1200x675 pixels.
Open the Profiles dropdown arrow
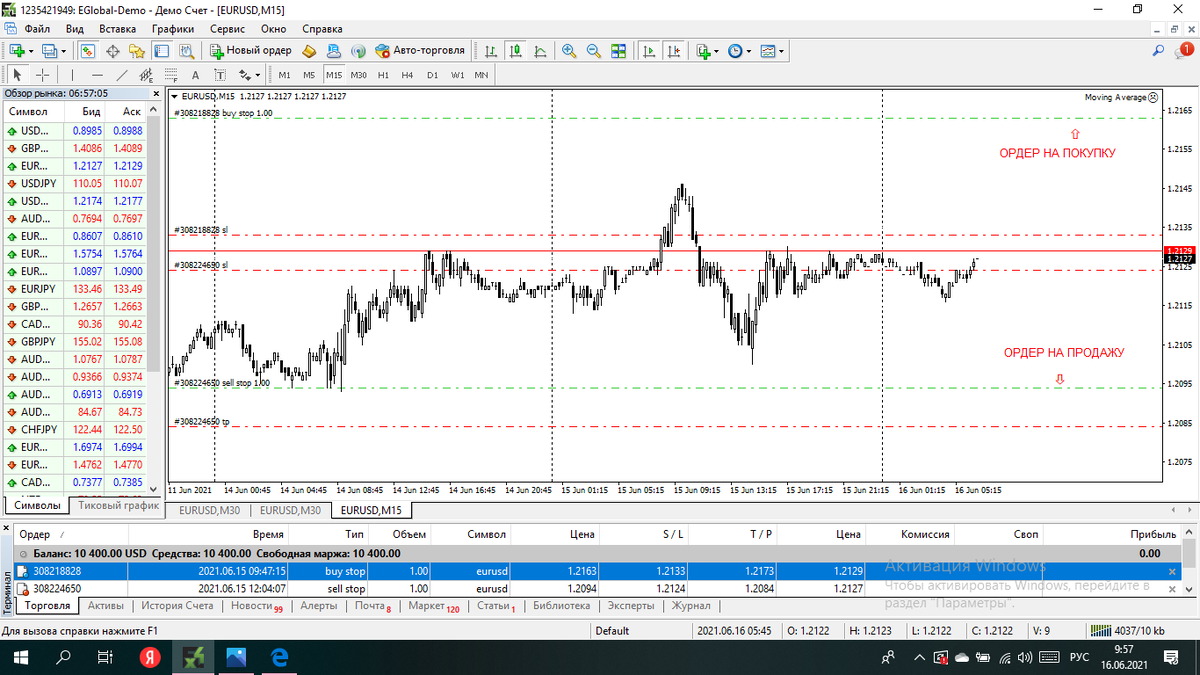(64, 50)
